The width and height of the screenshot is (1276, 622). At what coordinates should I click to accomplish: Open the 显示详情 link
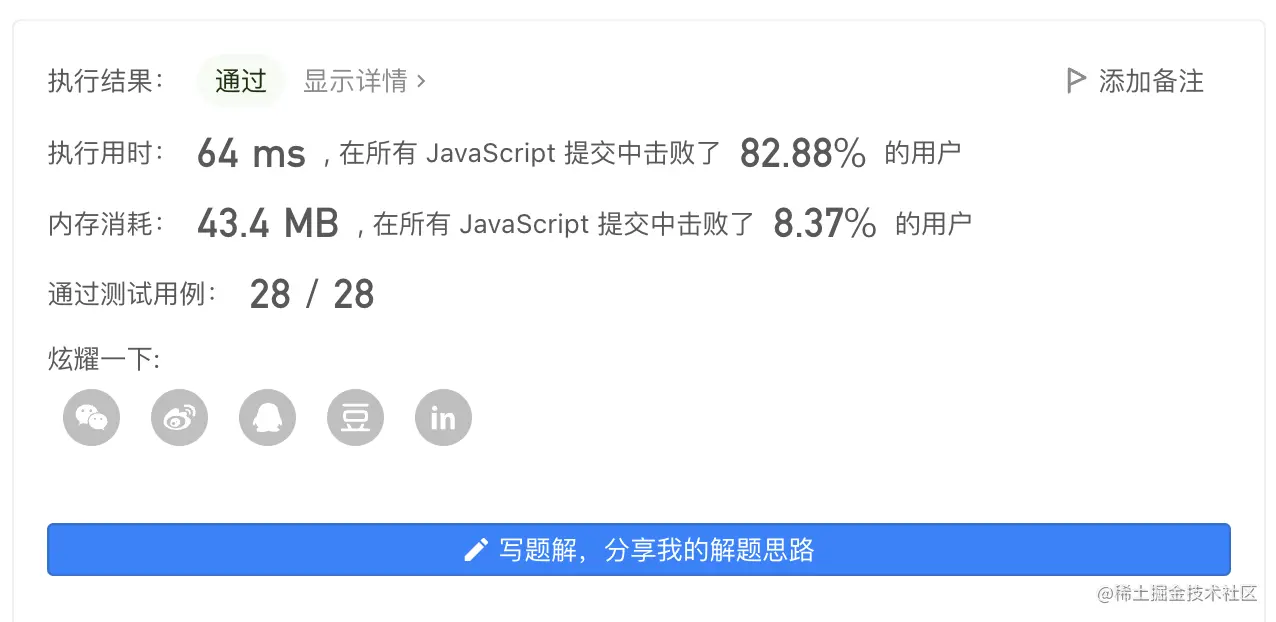(x=355, y=81)
